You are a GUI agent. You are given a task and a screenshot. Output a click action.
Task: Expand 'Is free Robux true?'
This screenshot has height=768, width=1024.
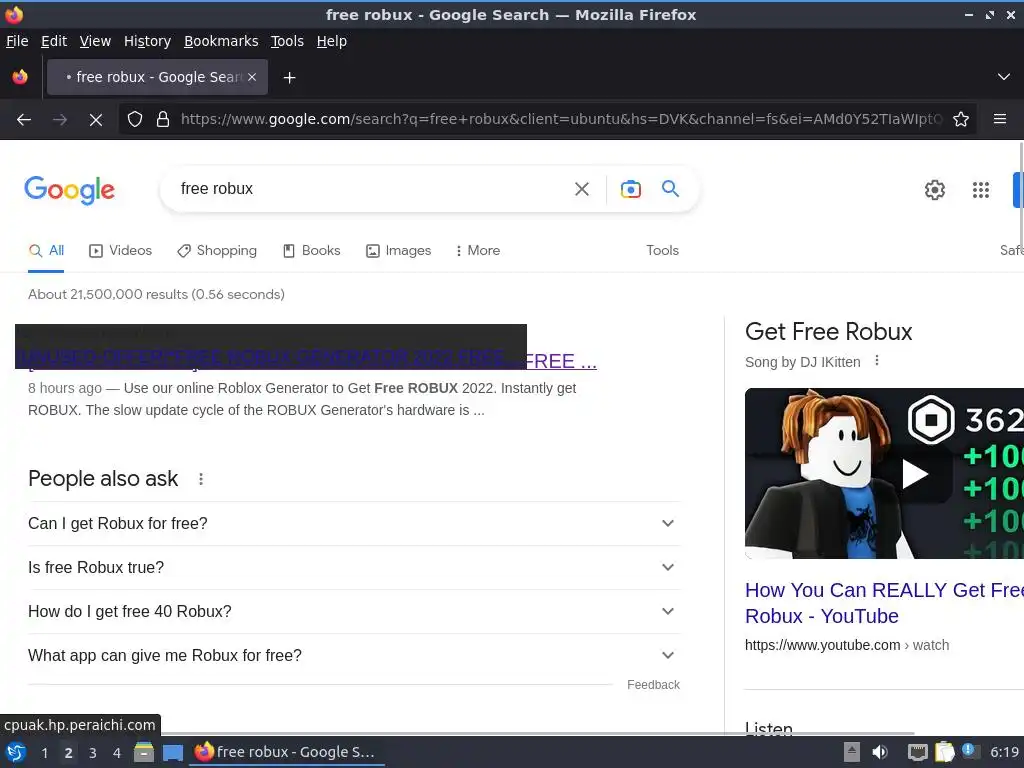tap(354, 568)
